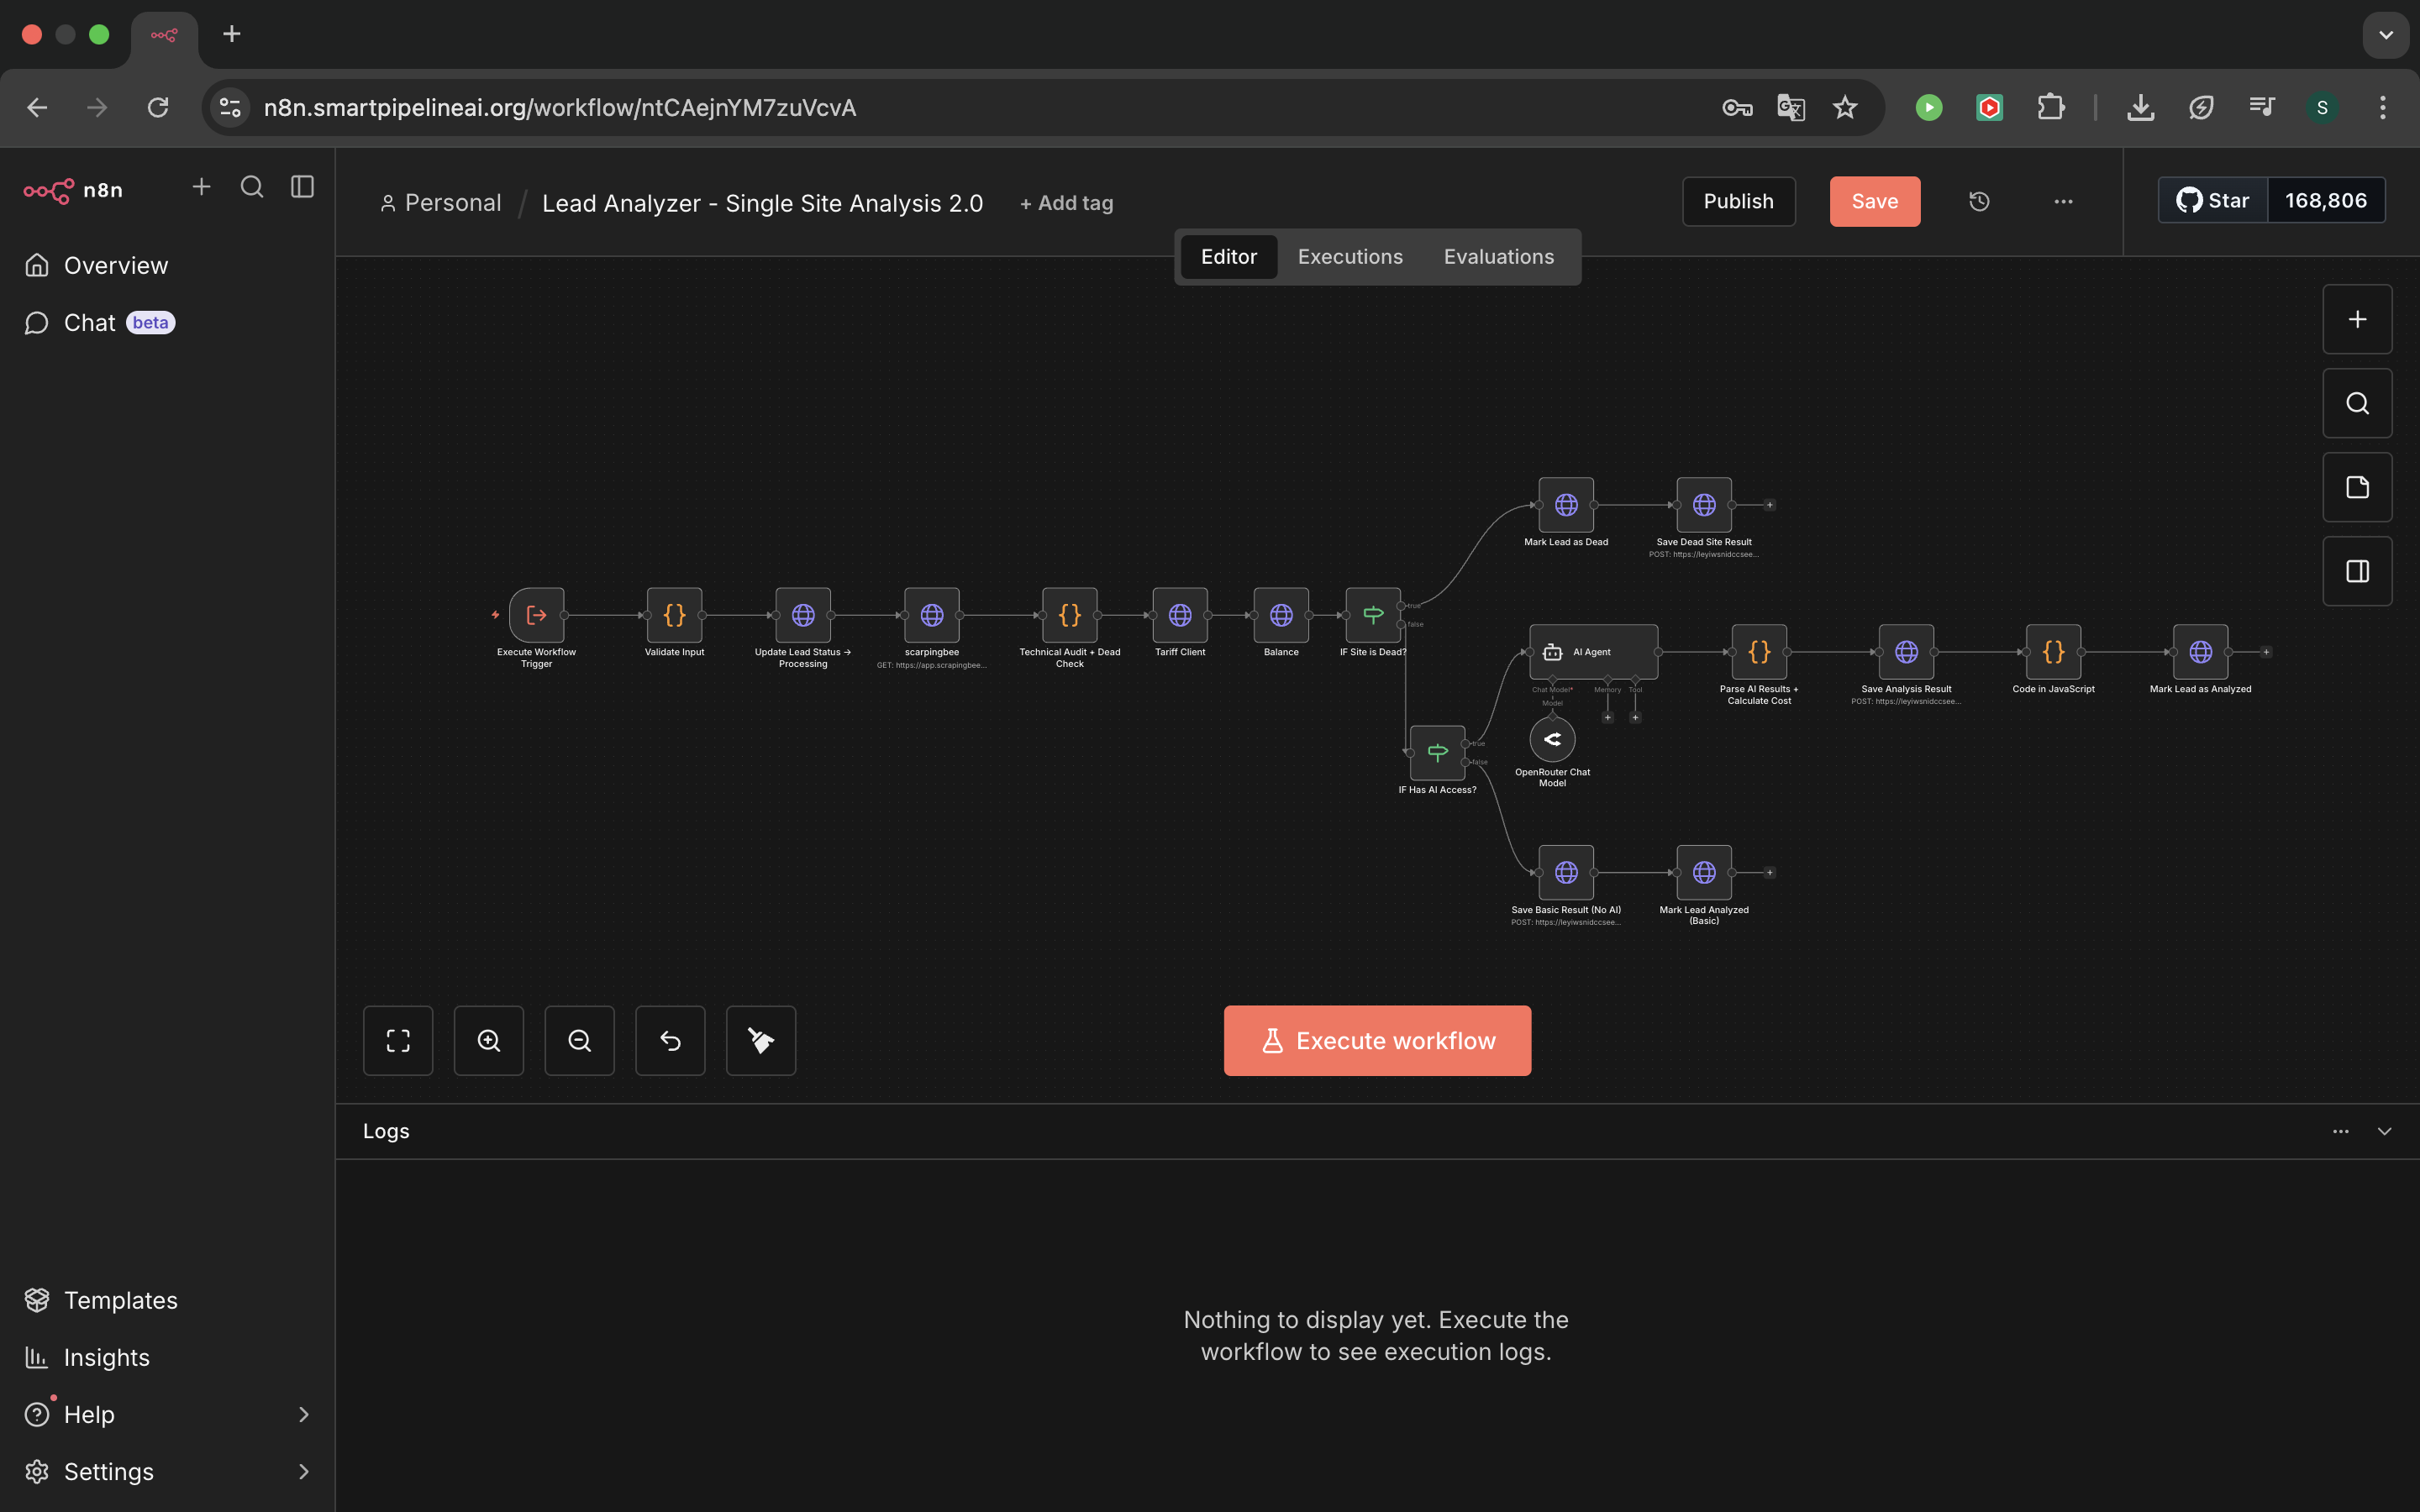The width and height of the screenshot is (2420, 1512).
Task: Switch to the Executions tab
Action: (1350, 257)
